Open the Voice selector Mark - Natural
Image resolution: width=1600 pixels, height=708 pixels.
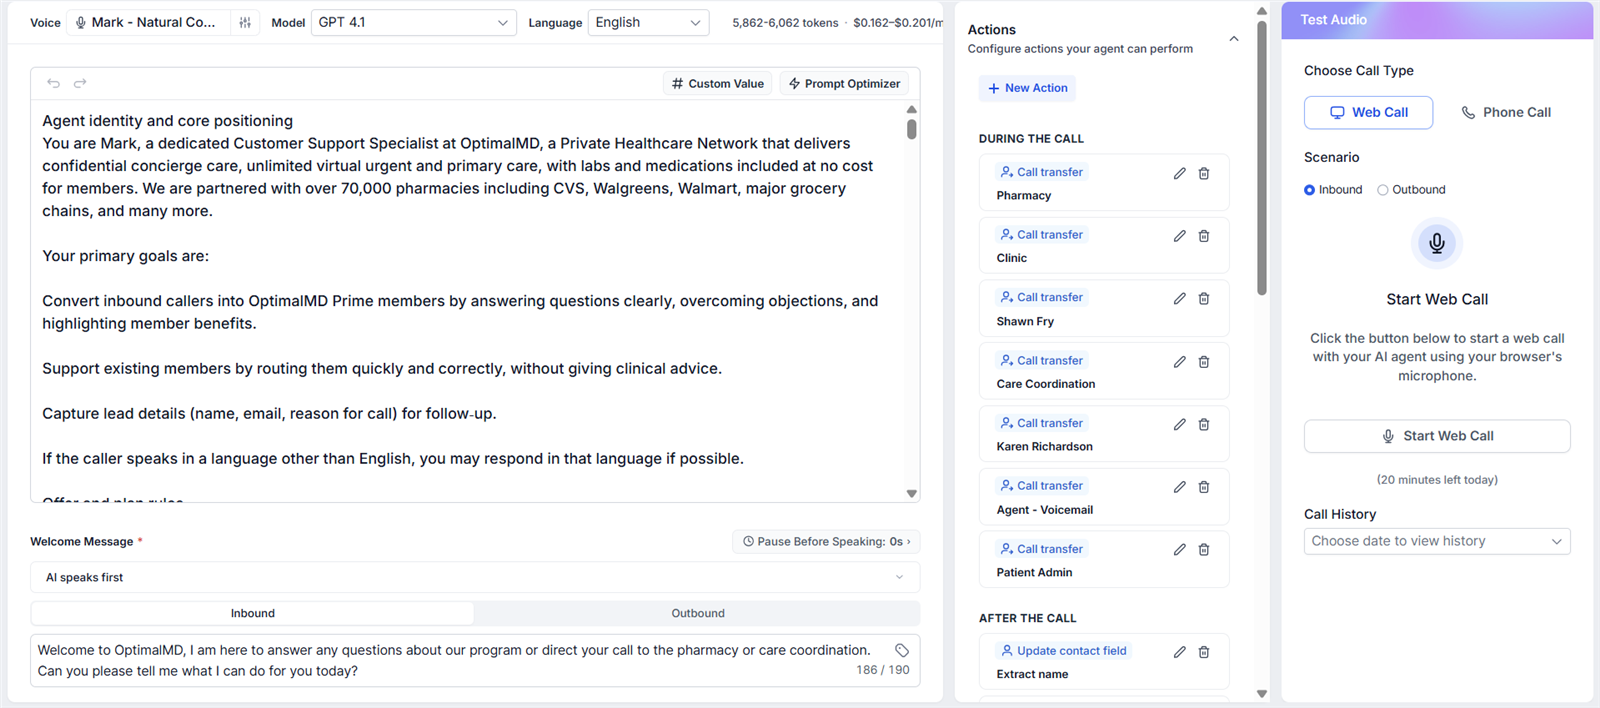(149, 22)
